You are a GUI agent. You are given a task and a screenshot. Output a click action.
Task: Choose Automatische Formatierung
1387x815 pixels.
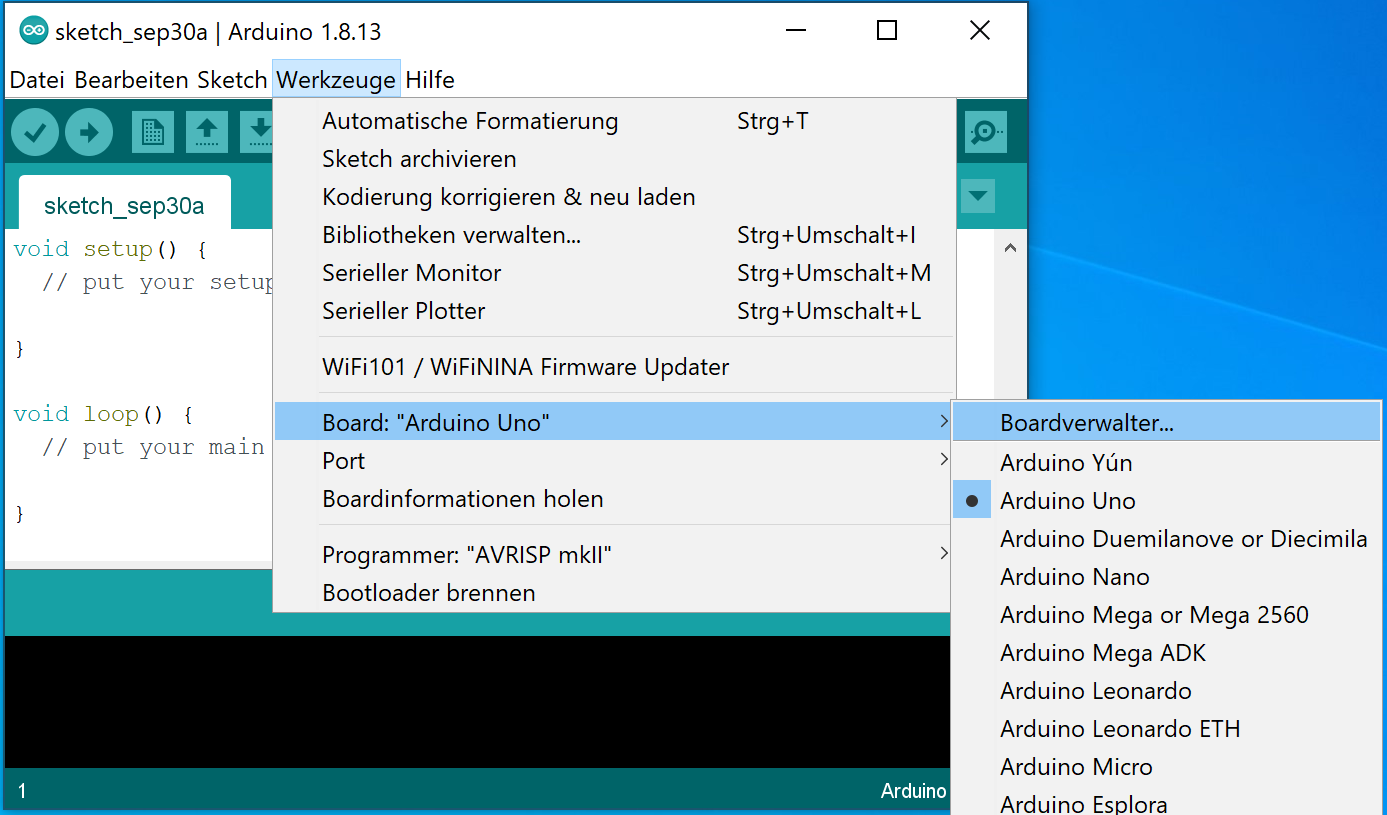(x=614, y=121)
